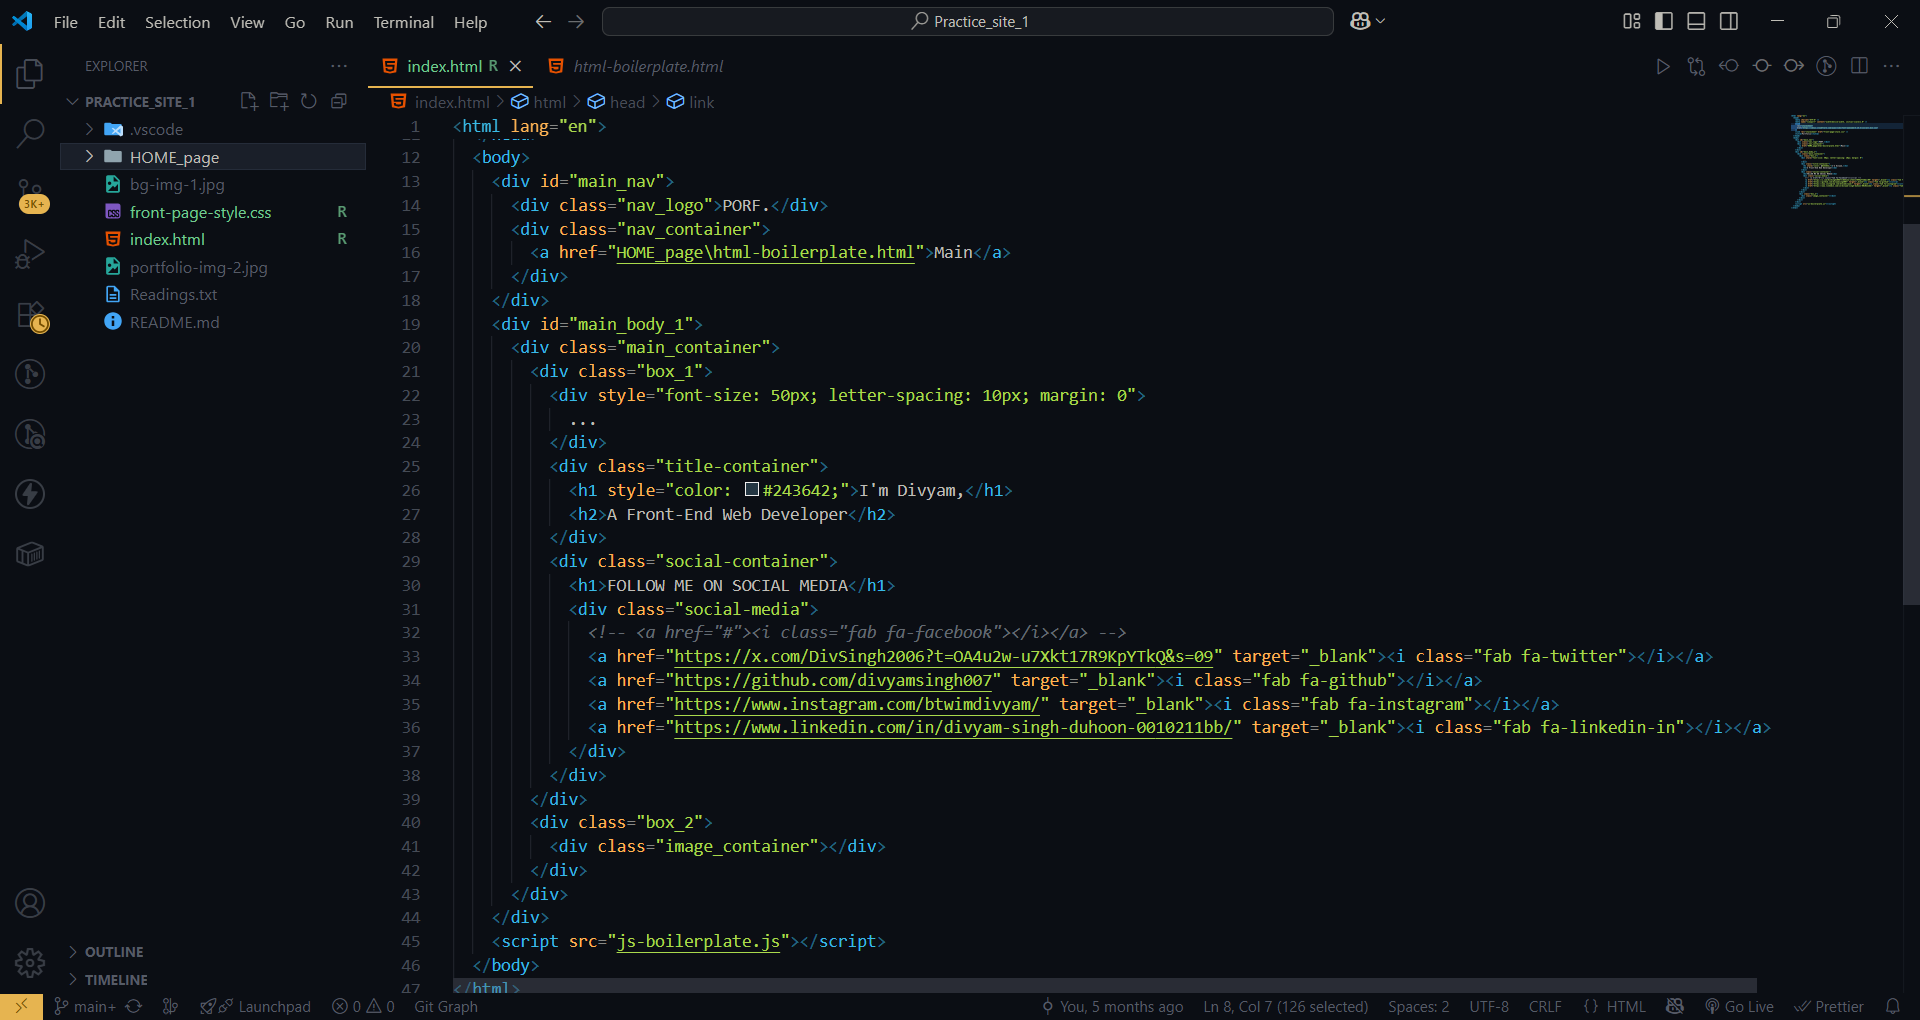Viewport: 1920px width, 1020px height.
Task: Open the Run and Debug view
Action: click(30, 253)
